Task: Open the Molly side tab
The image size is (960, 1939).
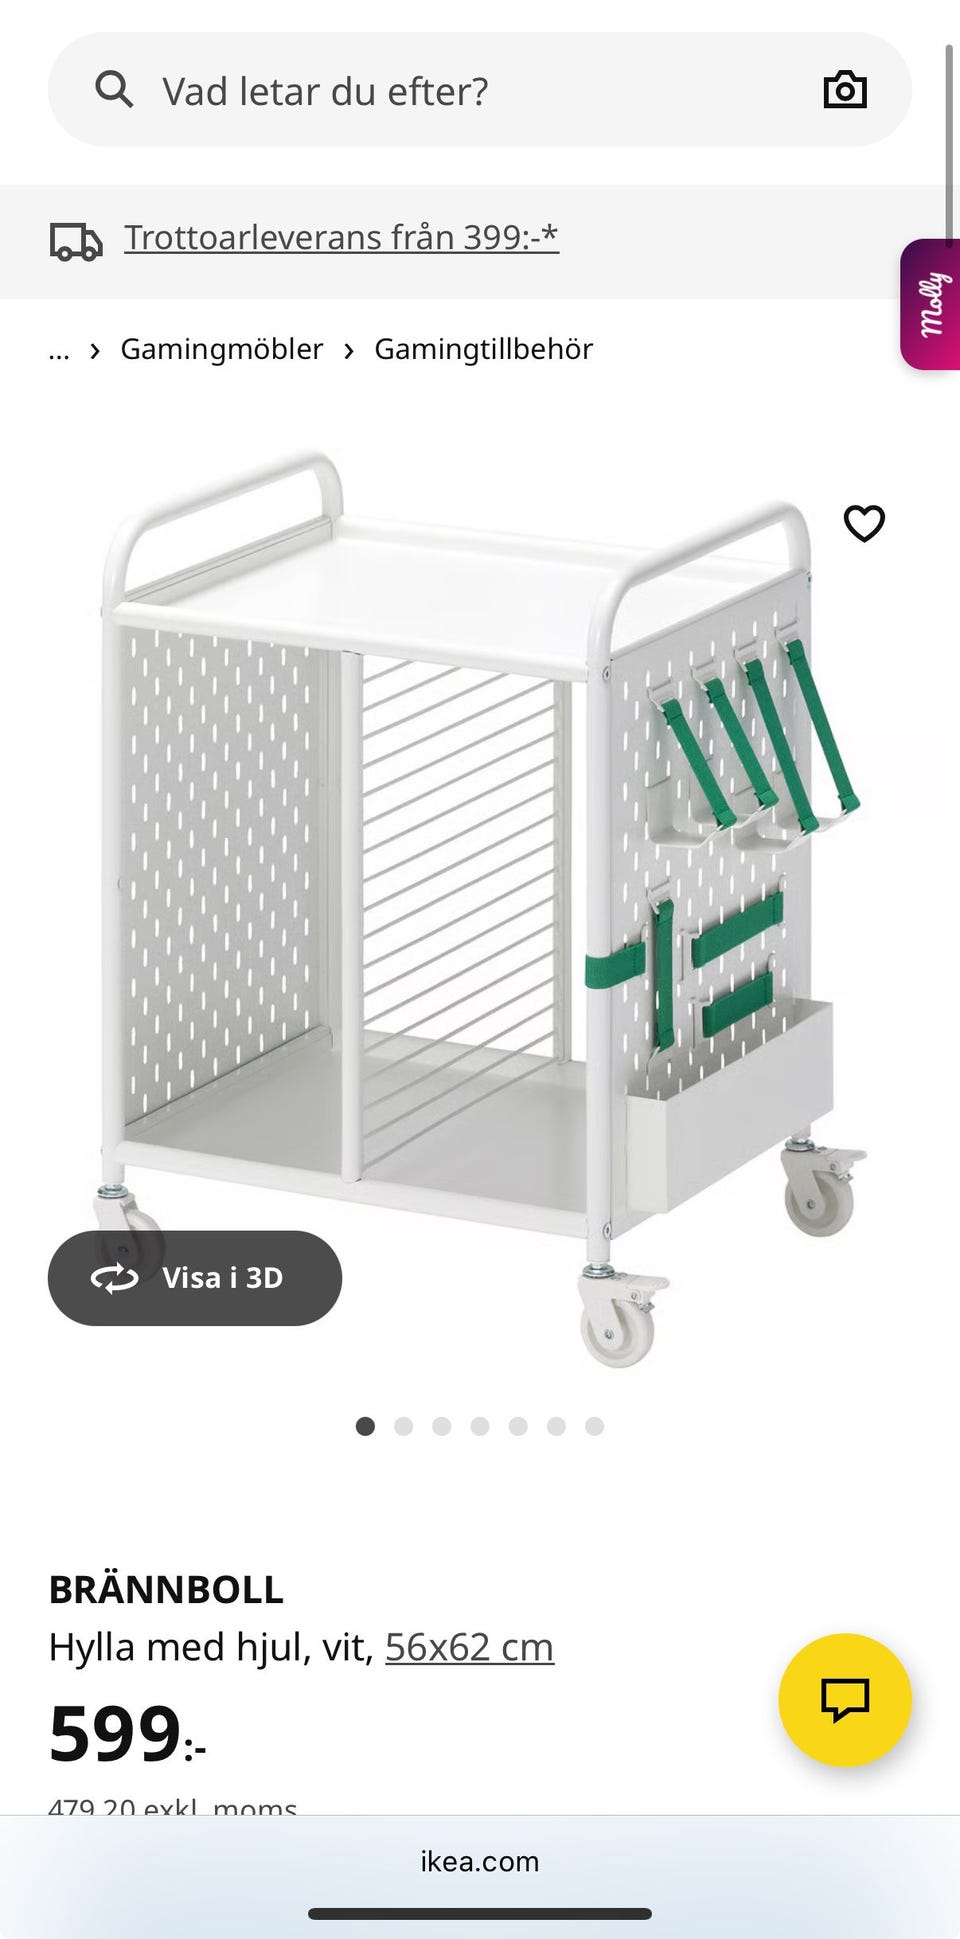Action: coord(931,304)
